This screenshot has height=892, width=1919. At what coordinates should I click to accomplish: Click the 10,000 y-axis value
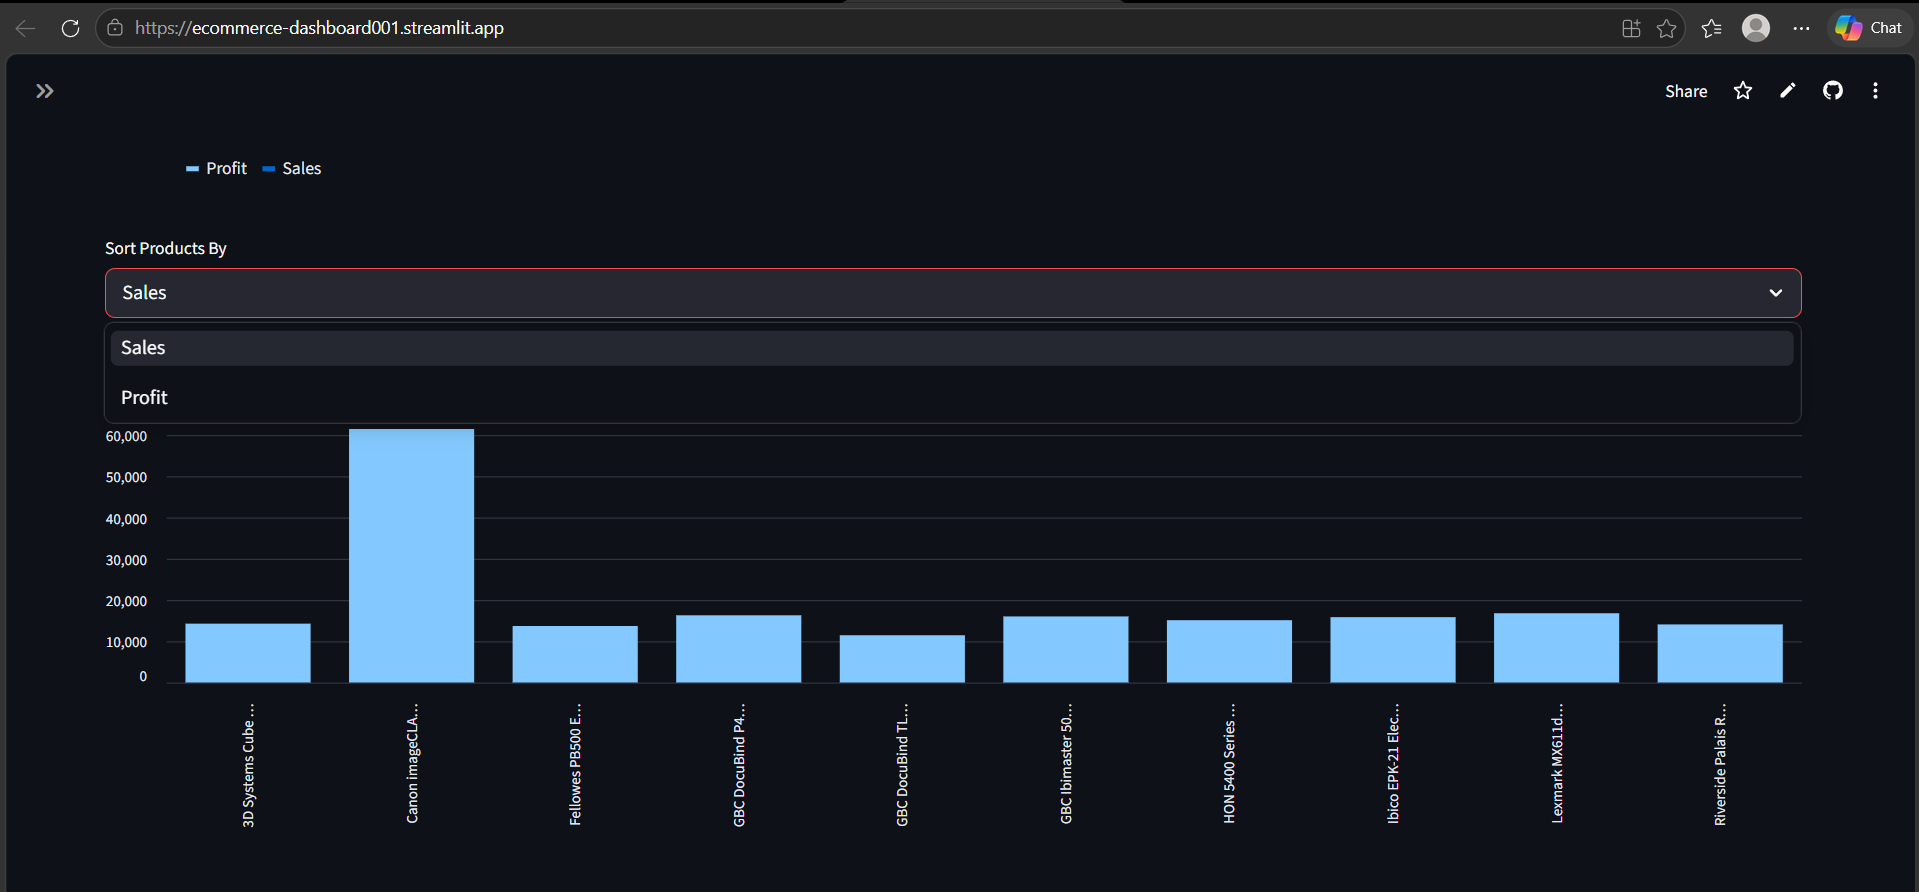pyautogui.click(x=126, y=642)
